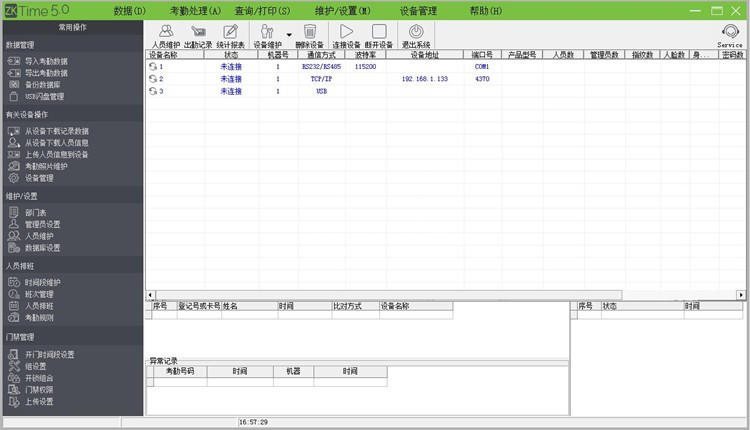Open the Service headset icon
Viewport: 750px width, 430px height.
point(730,36)
